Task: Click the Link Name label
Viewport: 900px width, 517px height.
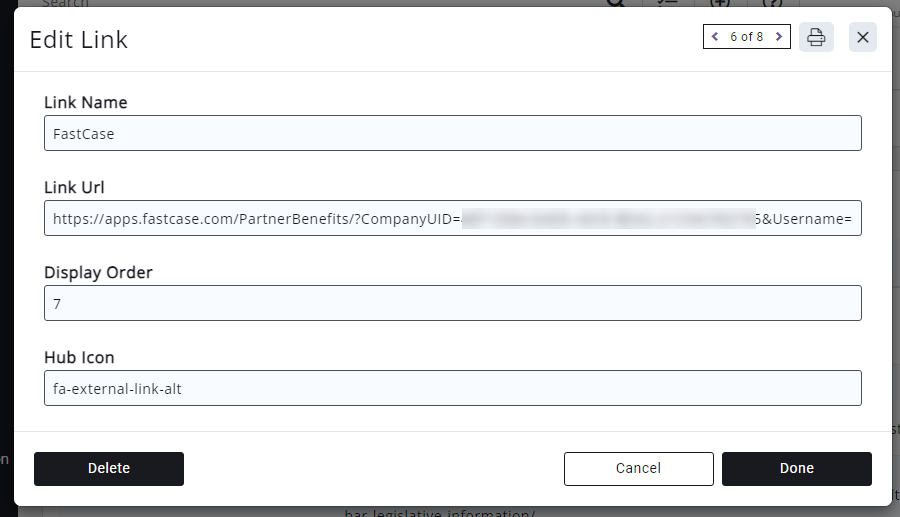Action: pyautogui.click(x=86, y=102)
